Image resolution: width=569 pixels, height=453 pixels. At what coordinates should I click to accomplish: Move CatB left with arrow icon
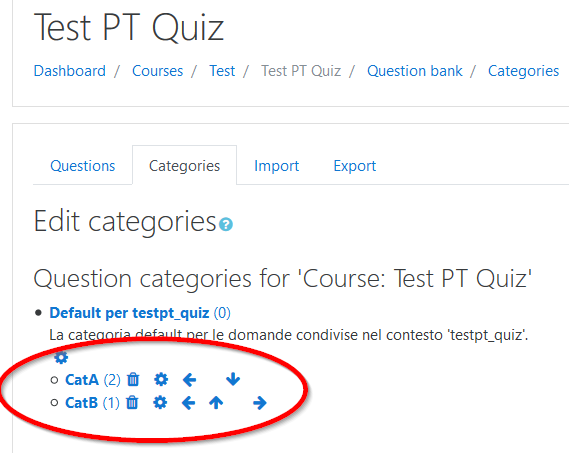coord(188,403)
